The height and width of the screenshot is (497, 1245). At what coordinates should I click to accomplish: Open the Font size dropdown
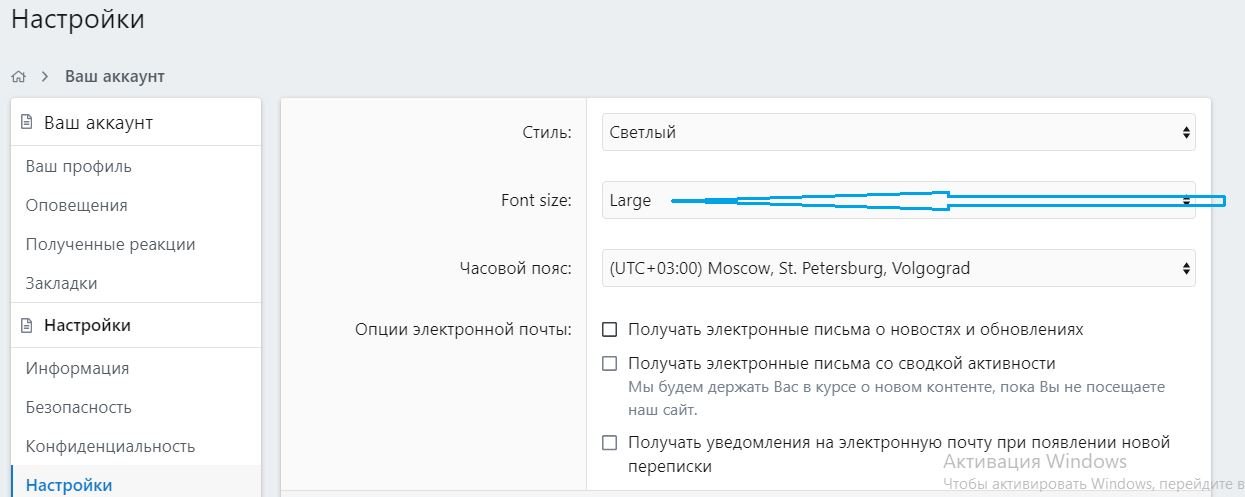tap(898, 200)
